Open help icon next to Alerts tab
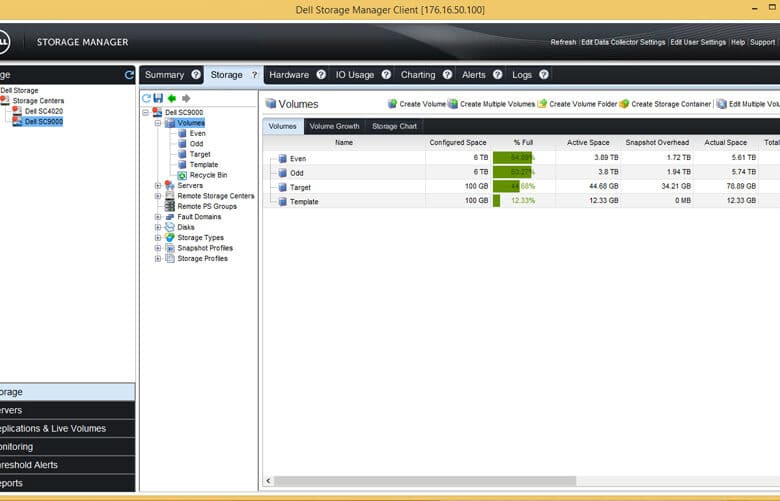This screenshot has width=780, height=501. (497, 75)
